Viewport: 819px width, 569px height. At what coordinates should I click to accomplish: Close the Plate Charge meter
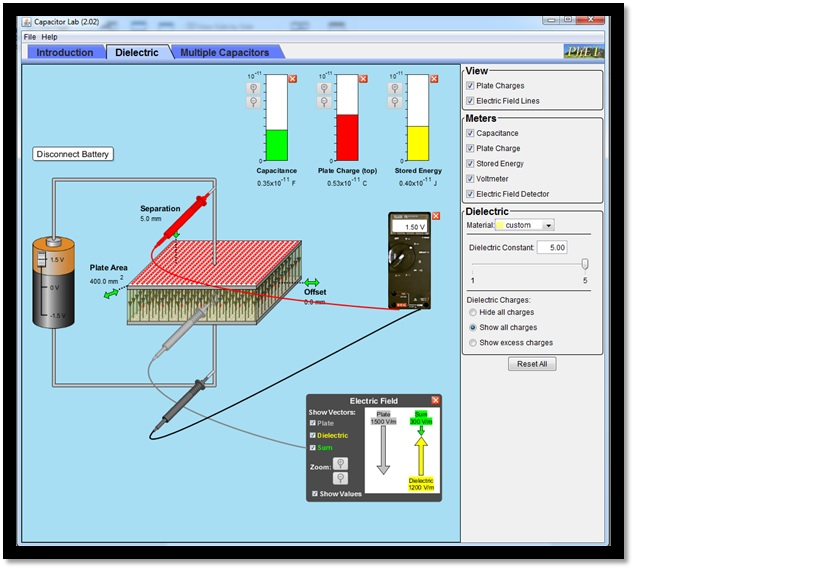363,78
